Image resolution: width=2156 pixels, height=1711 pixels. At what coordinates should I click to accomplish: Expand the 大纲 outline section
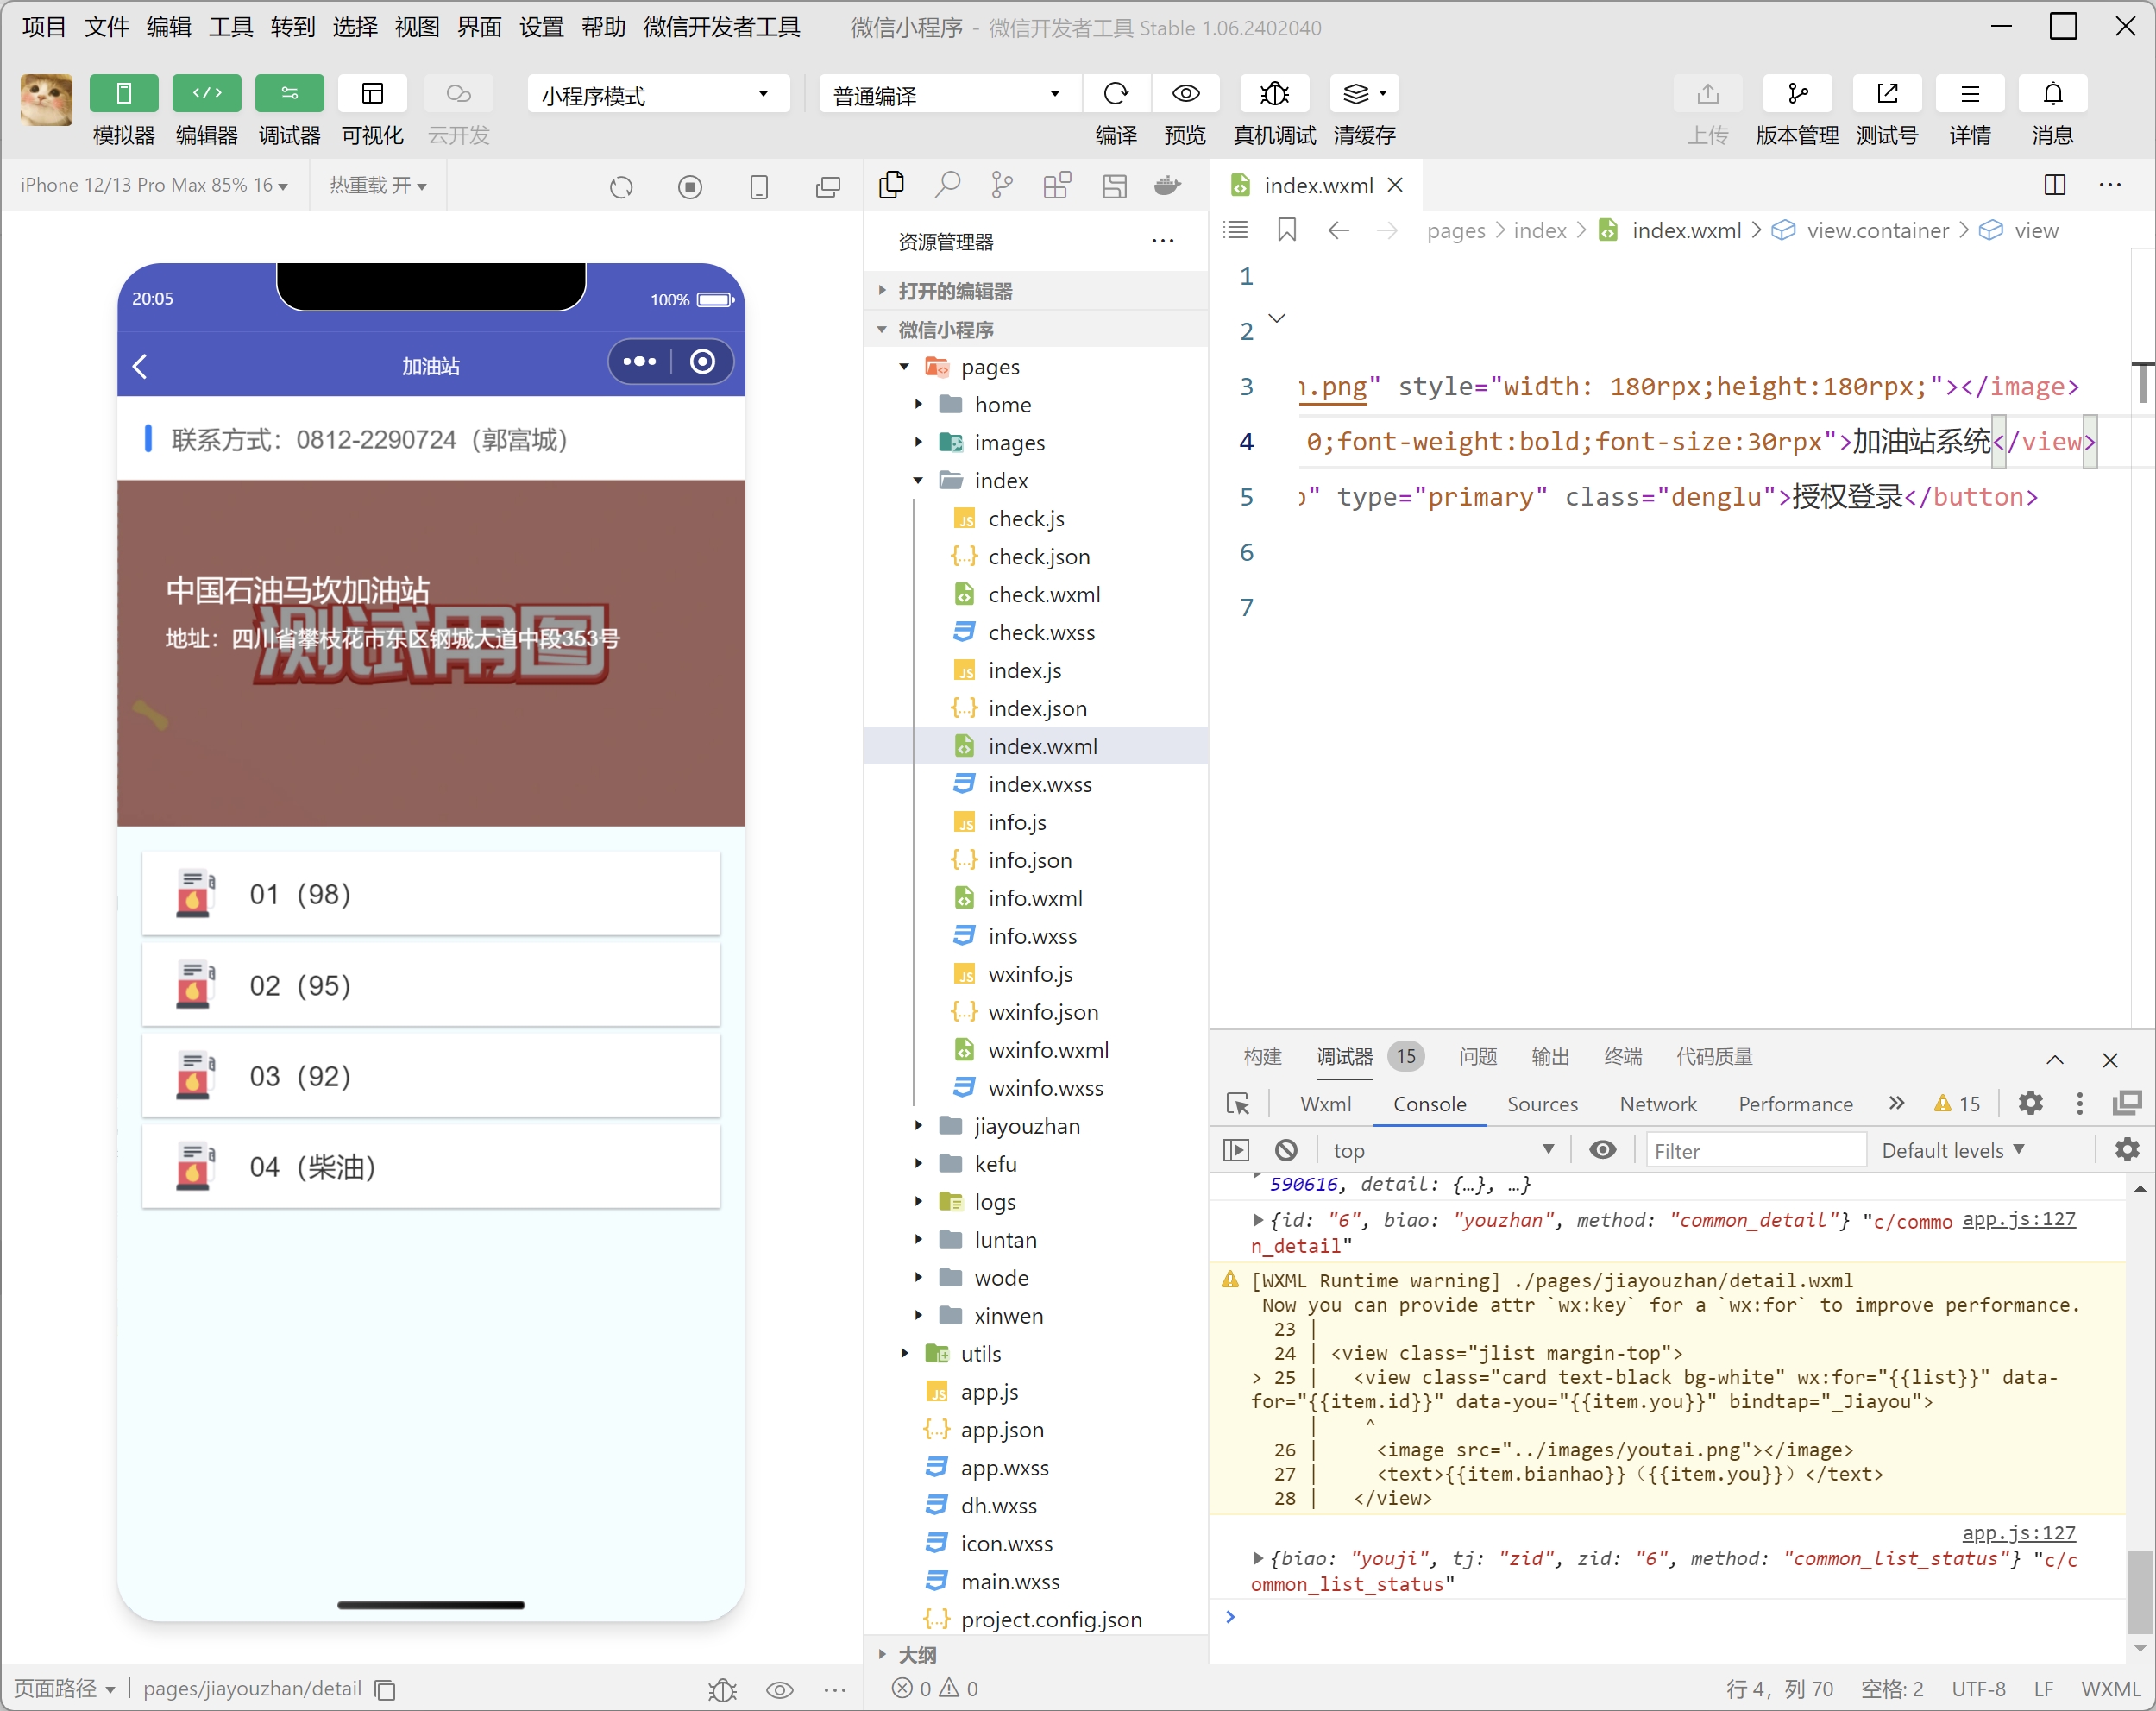pos(1036,1654)
